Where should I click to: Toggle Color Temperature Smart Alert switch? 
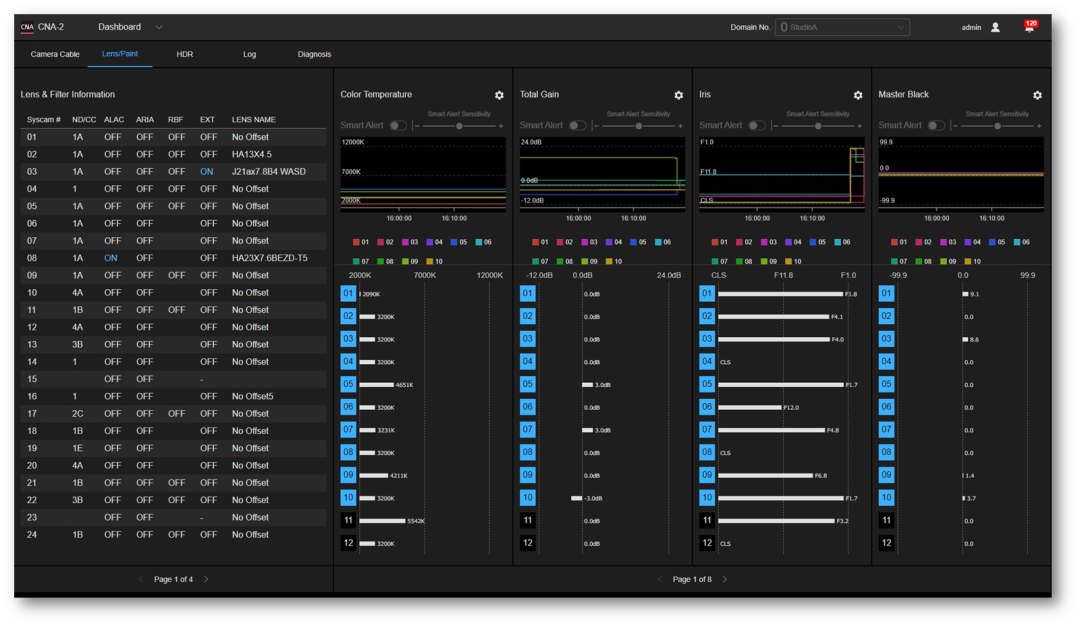pos(398,125)
